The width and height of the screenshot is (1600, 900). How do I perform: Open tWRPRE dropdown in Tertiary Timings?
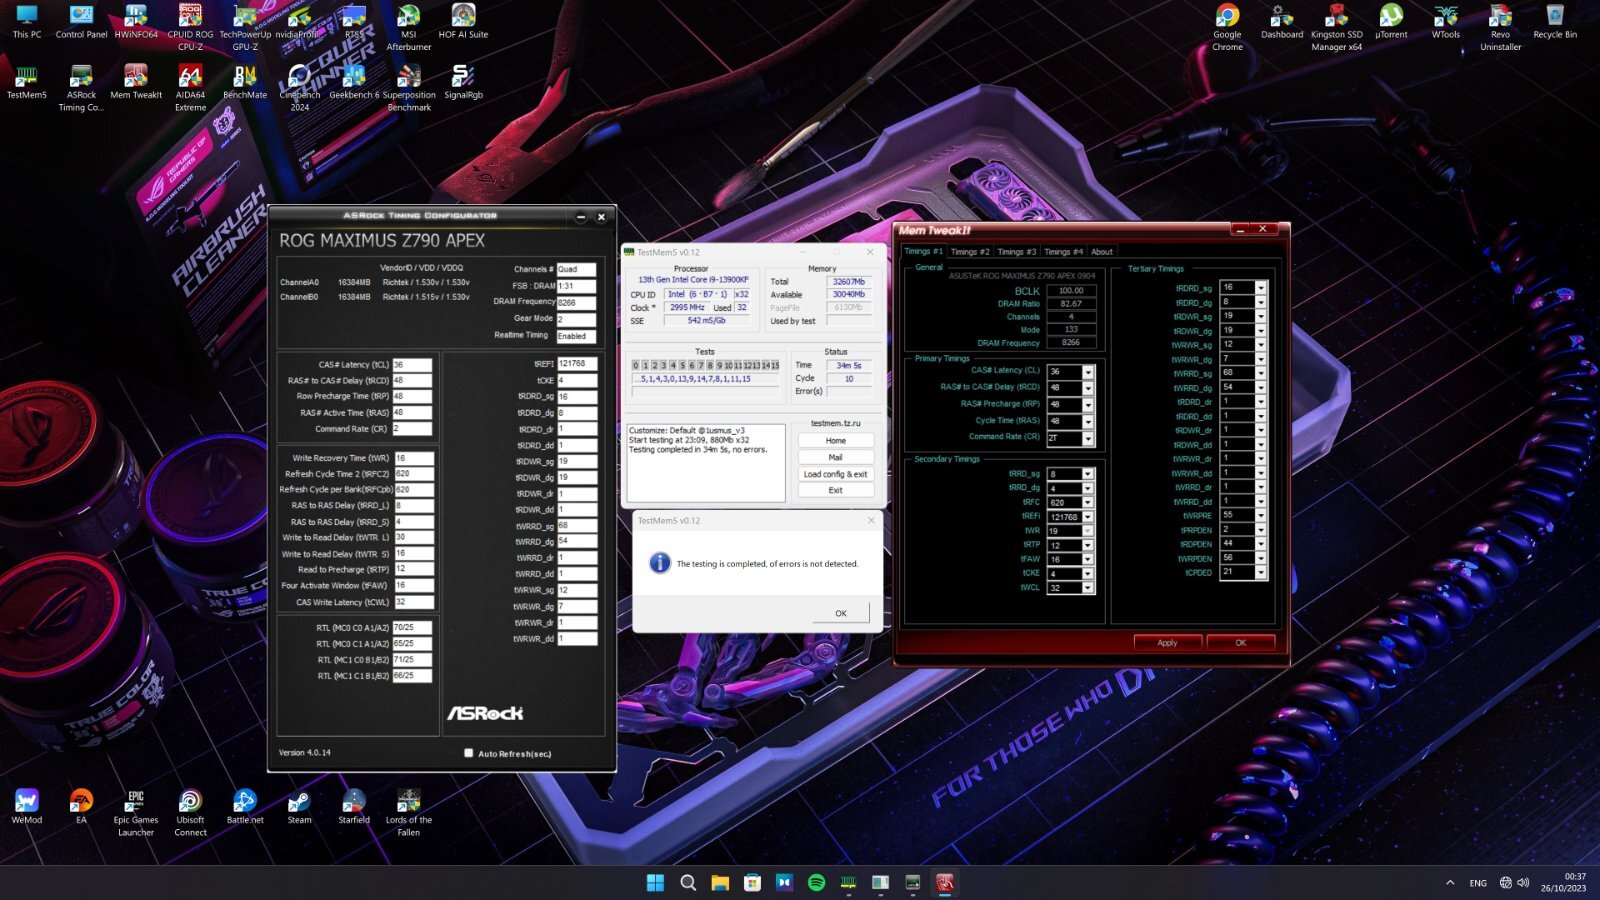click(x=1261, y=515)
